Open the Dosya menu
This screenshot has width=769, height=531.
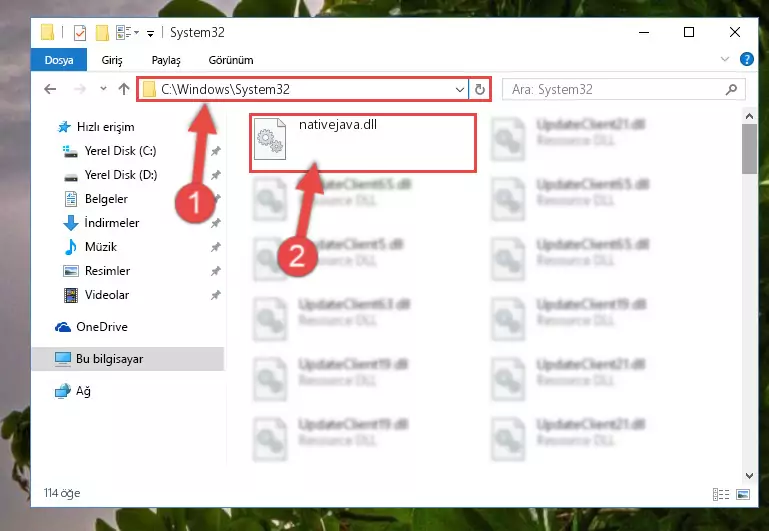pos(59,60)
